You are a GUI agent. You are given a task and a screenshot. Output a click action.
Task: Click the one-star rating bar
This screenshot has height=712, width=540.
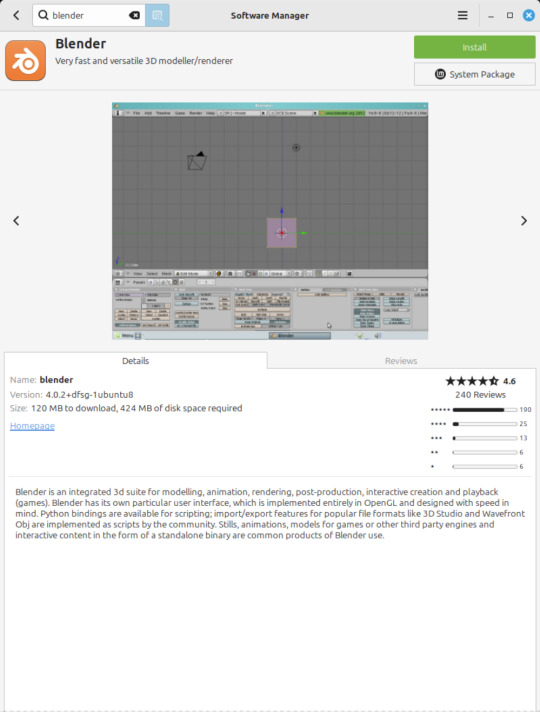(485, 466)
